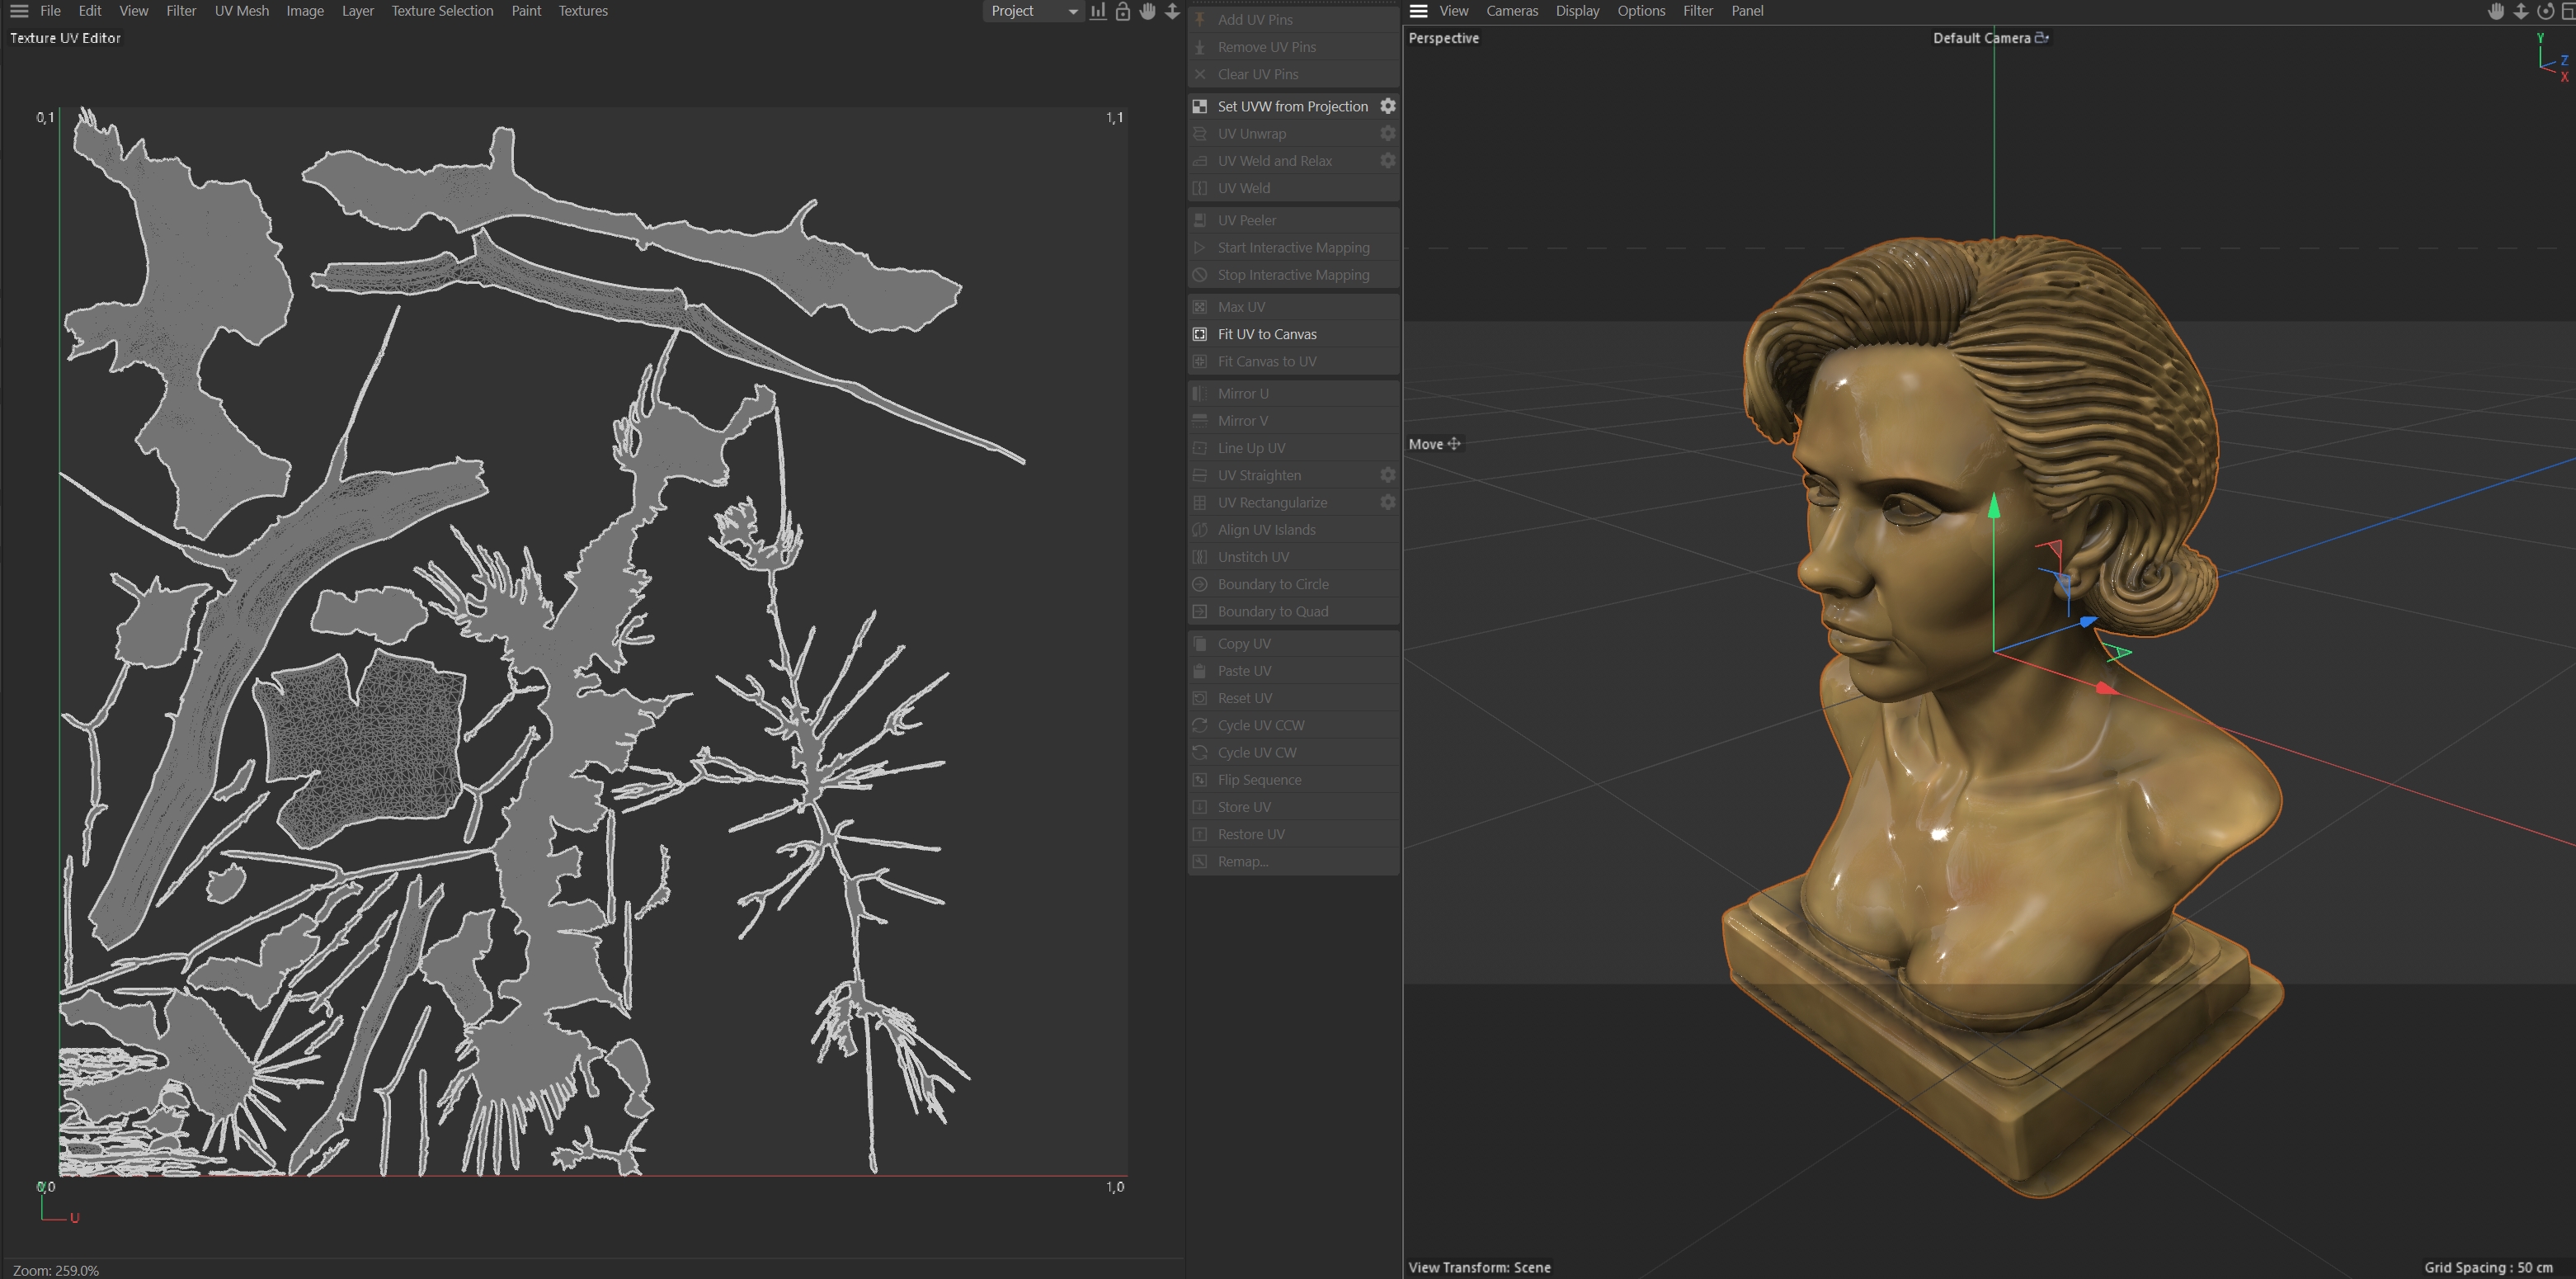2576x1279 pixels.
Task: Click the viewport zoom arrows icon
Action: (x=2521, y=11)
